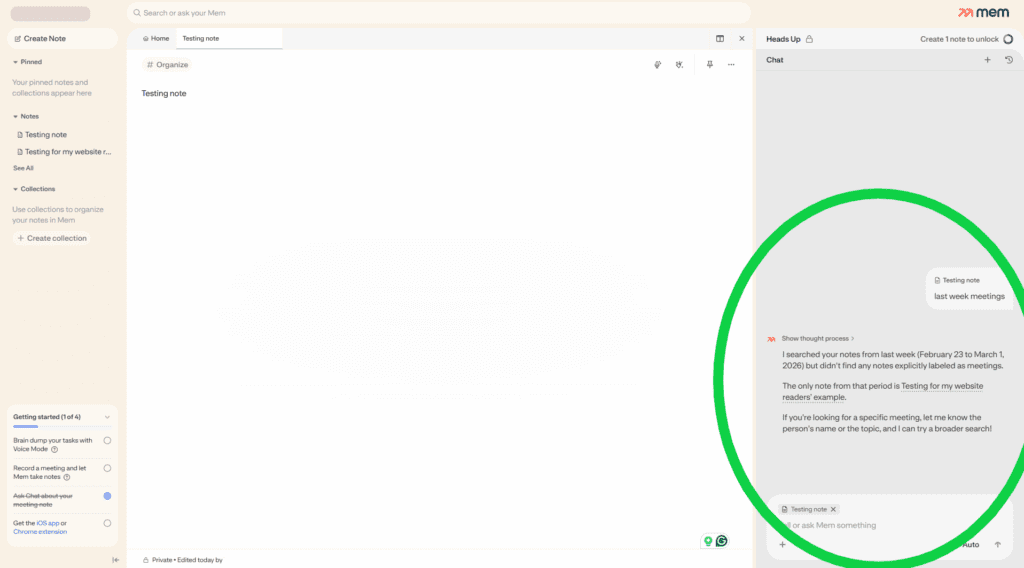Viewport: 1024px width, 568px height.
Task: Click the Getting started progress bar
Action: [x=62, y=426]
